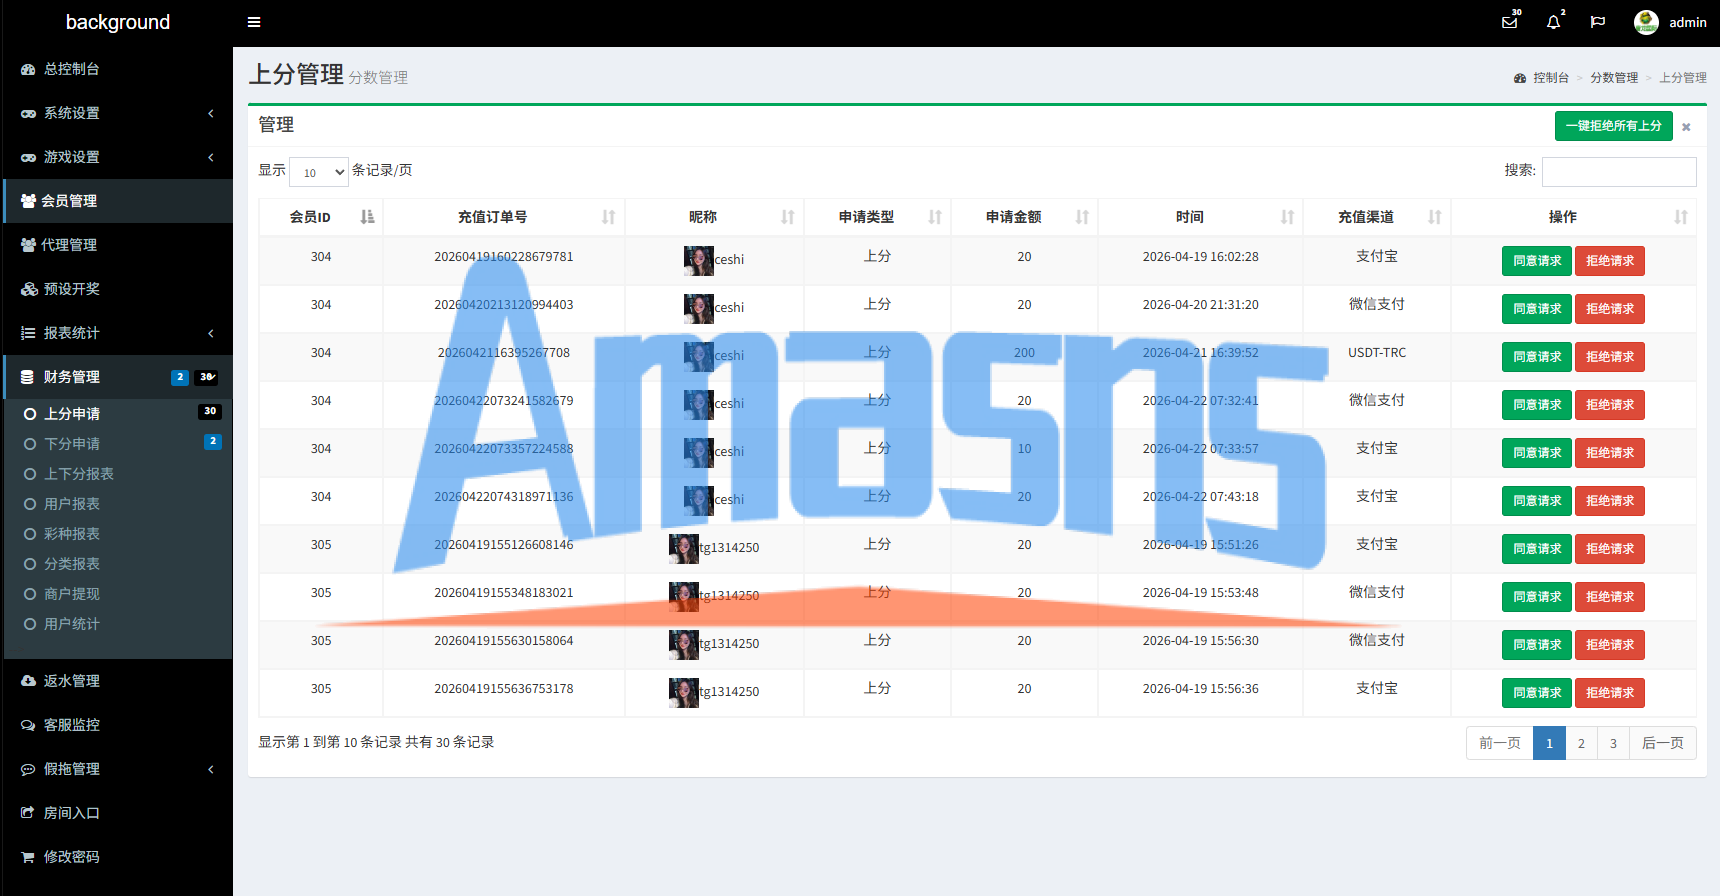Click the 客服监控 chat icon
The image size is (1720, 896).
click(28, 725)
